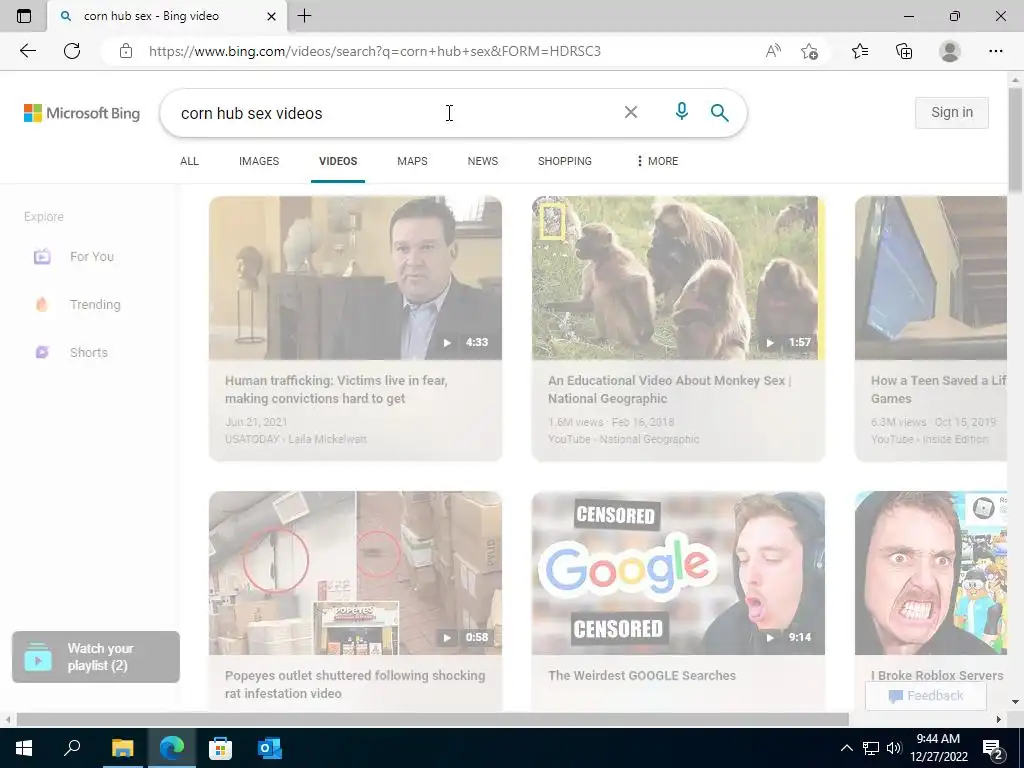Click the vertical scrollbar thumb
This screenshot has width=1024, height=768.
coord(1015,140)
